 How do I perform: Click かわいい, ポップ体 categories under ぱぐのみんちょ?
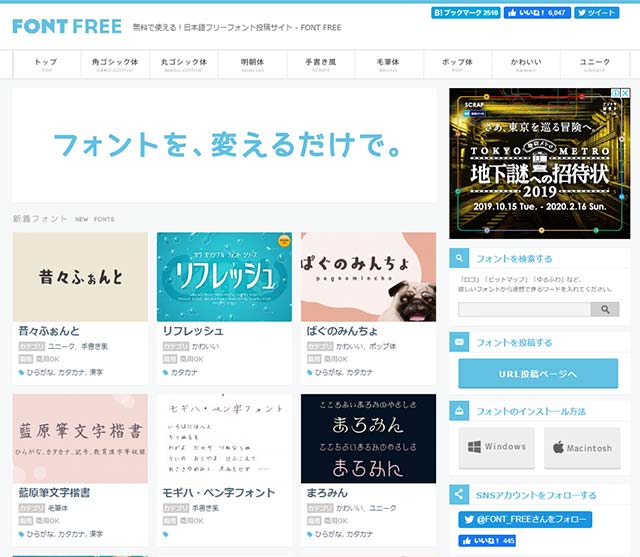click(366, 346)
